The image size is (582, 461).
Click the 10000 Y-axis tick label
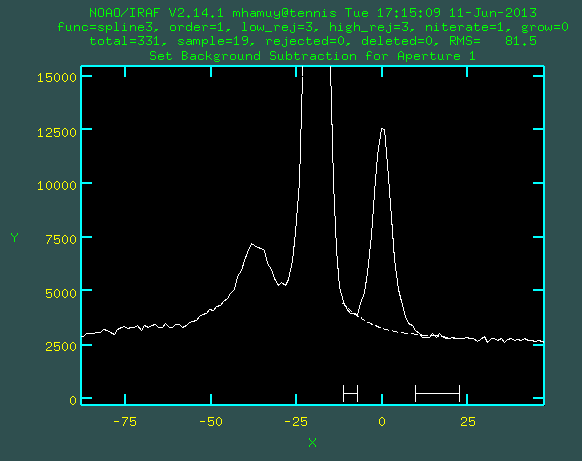coord(57,185)
